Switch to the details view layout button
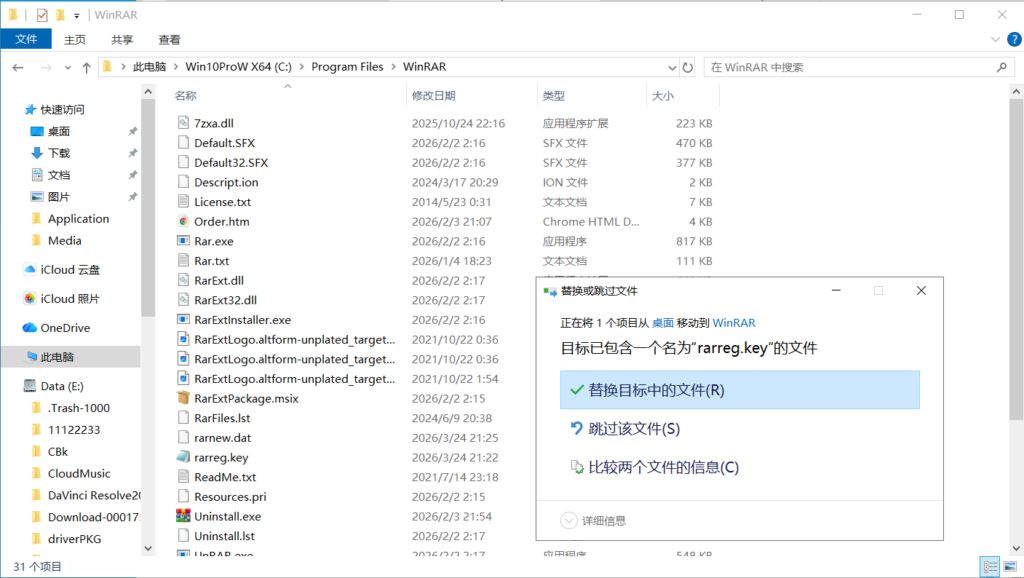Viewport: 1024px width, 578px height. tap(988, 566)
